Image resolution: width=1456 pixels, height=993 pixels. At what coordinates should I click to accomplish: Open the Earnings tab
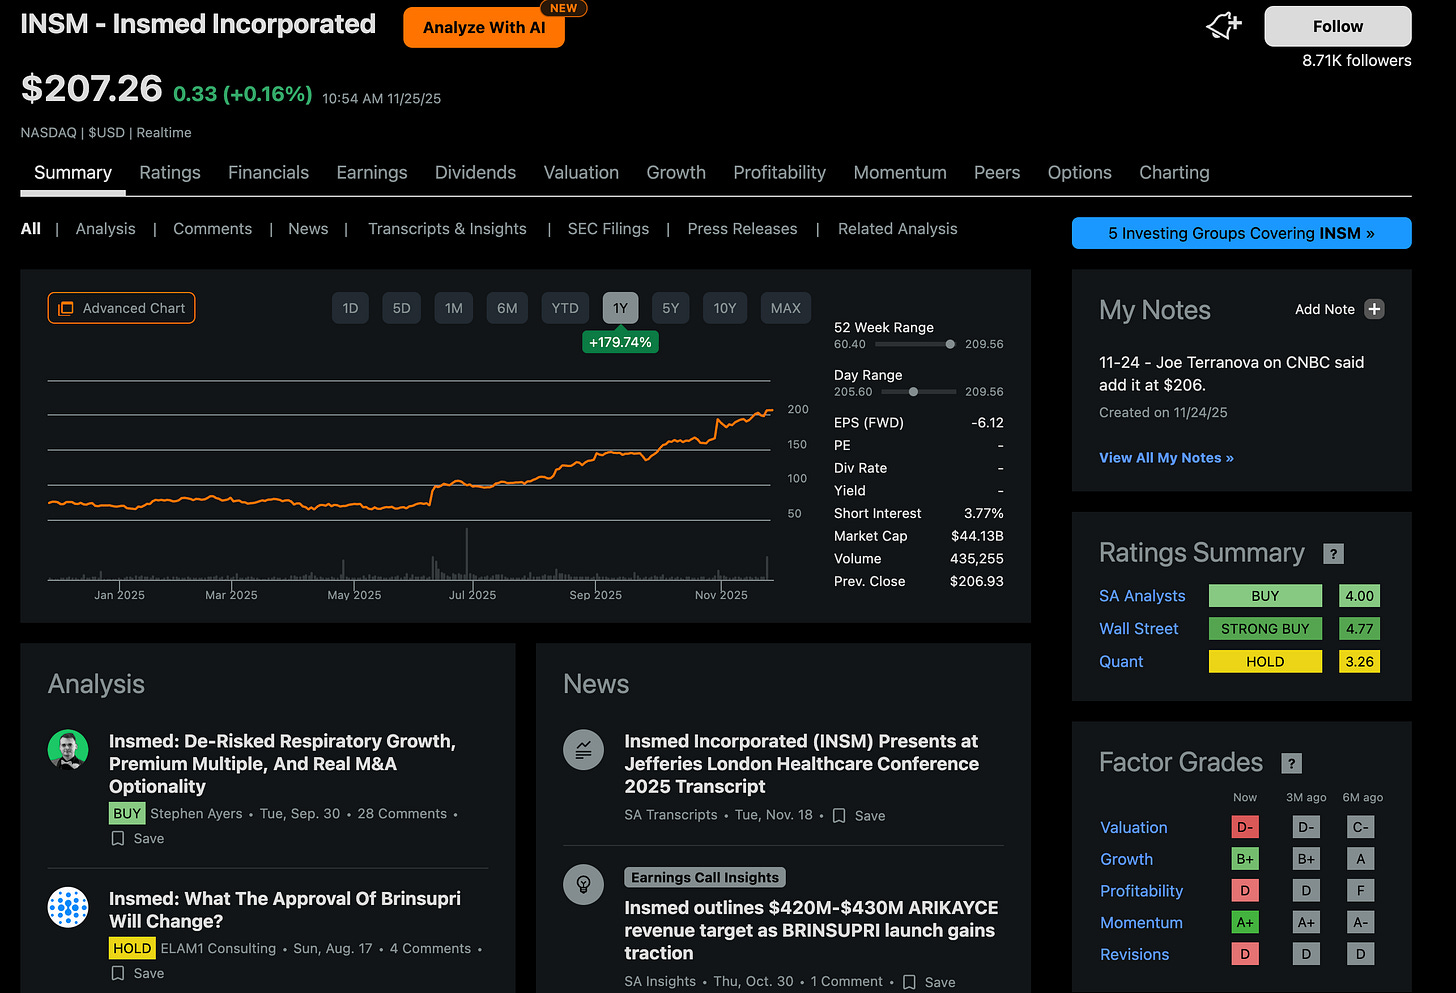click(x=372, y=173)
